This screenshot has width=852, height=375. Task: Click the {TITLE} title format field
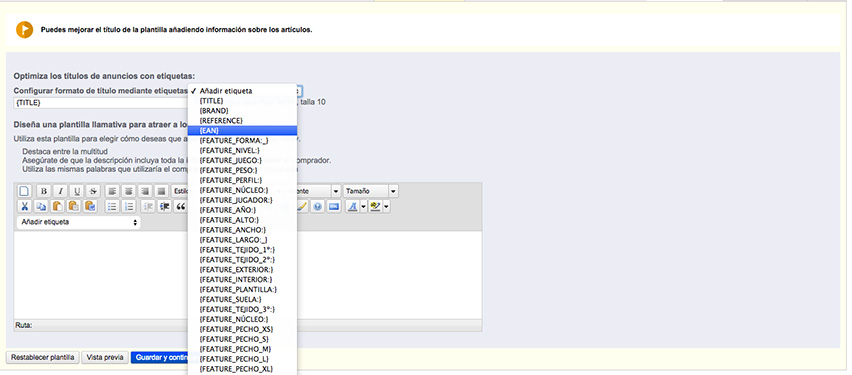coord(101,103)
